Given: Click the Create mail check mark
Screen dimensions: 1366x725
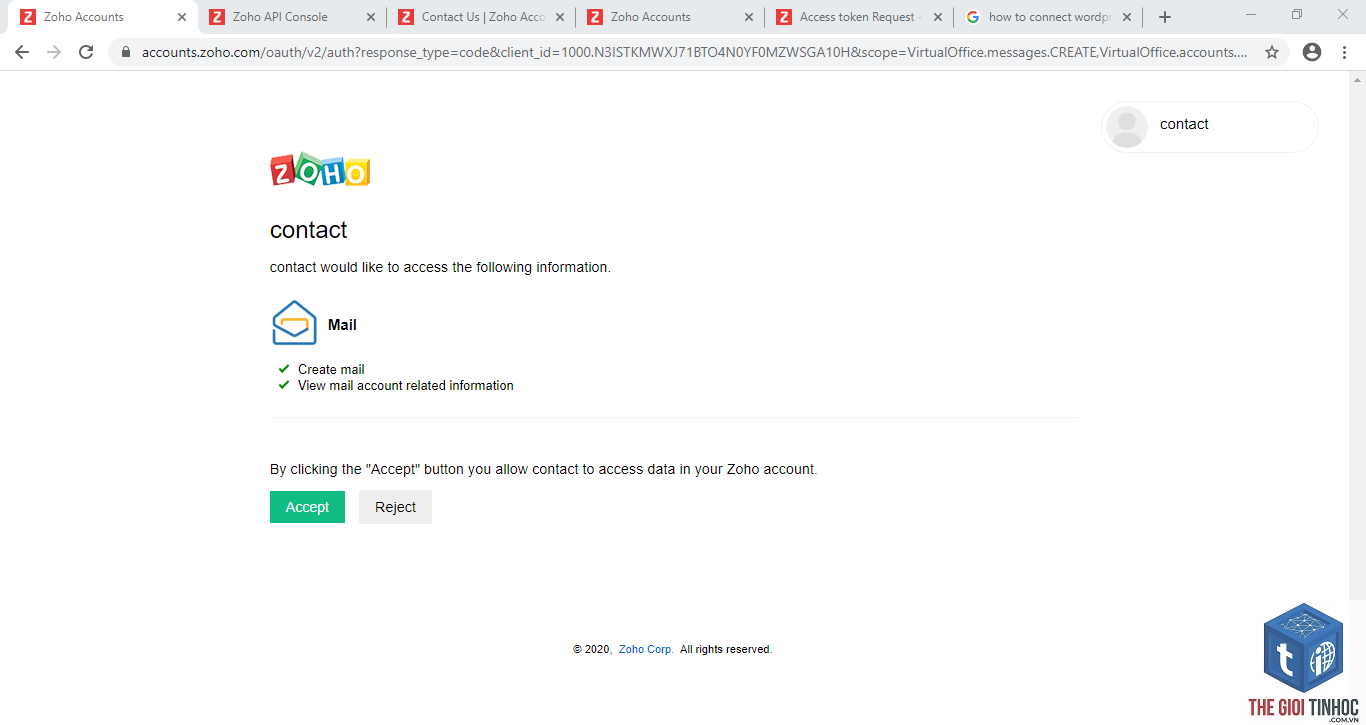Looking at the screenshot, I should [x=284, y=369].
